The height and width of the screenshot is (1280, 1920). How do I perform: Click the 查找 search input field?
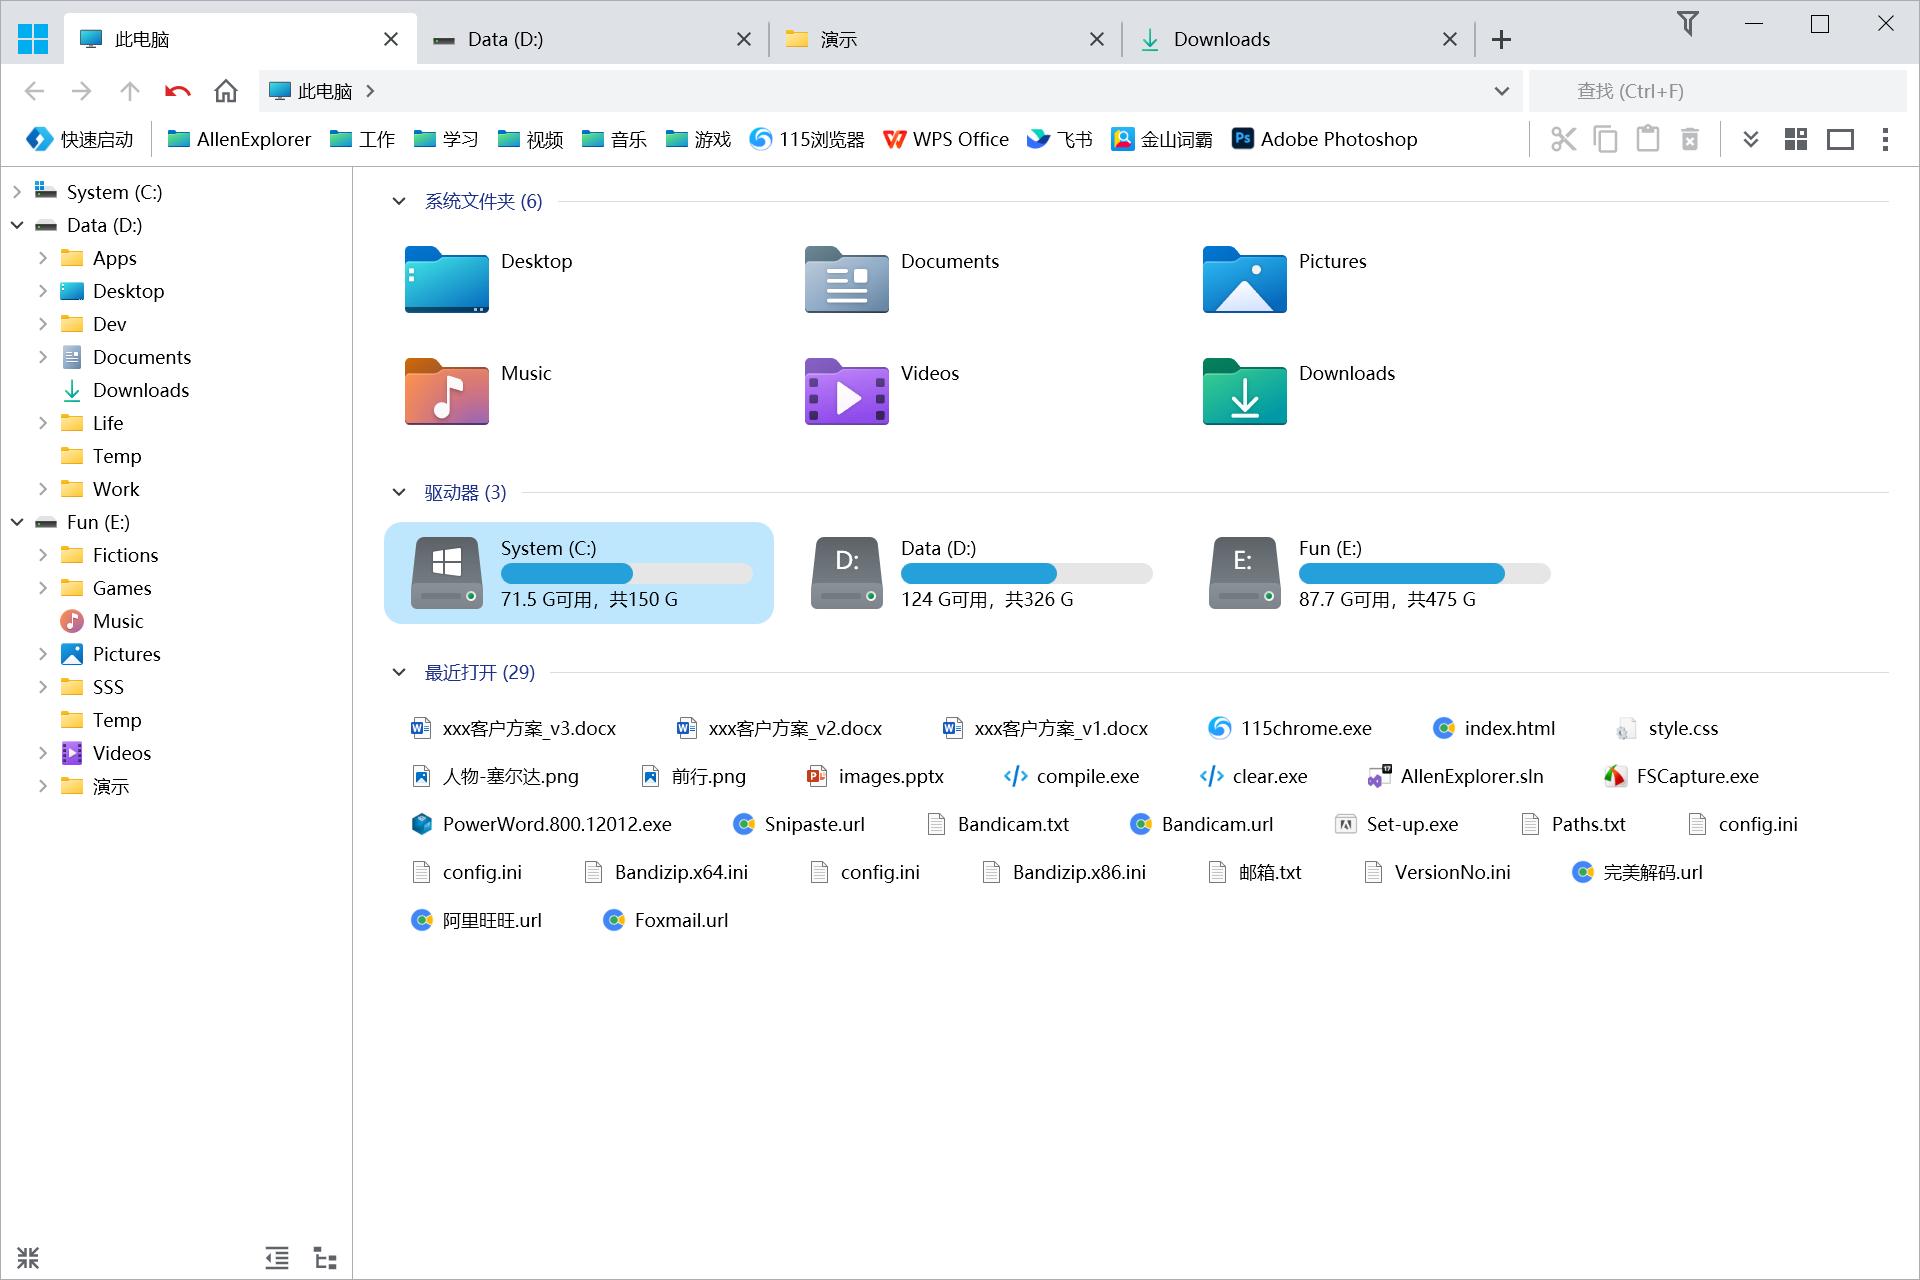point(1716,91)
